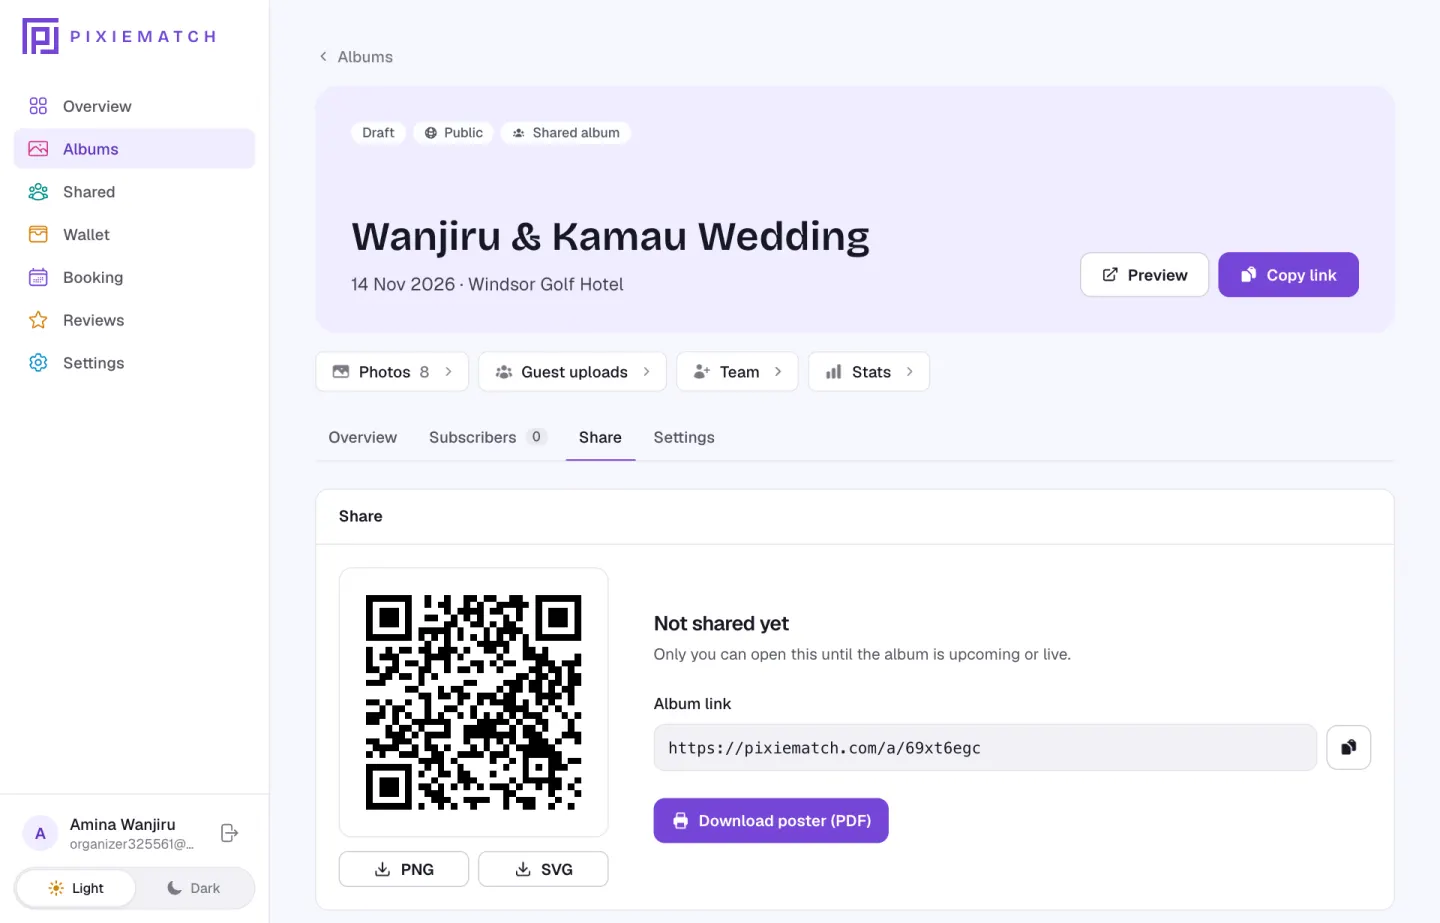This screenshot has height=923, width=1440.
Task: Open the Wallet sidebar section
Action: click(134, 235)
